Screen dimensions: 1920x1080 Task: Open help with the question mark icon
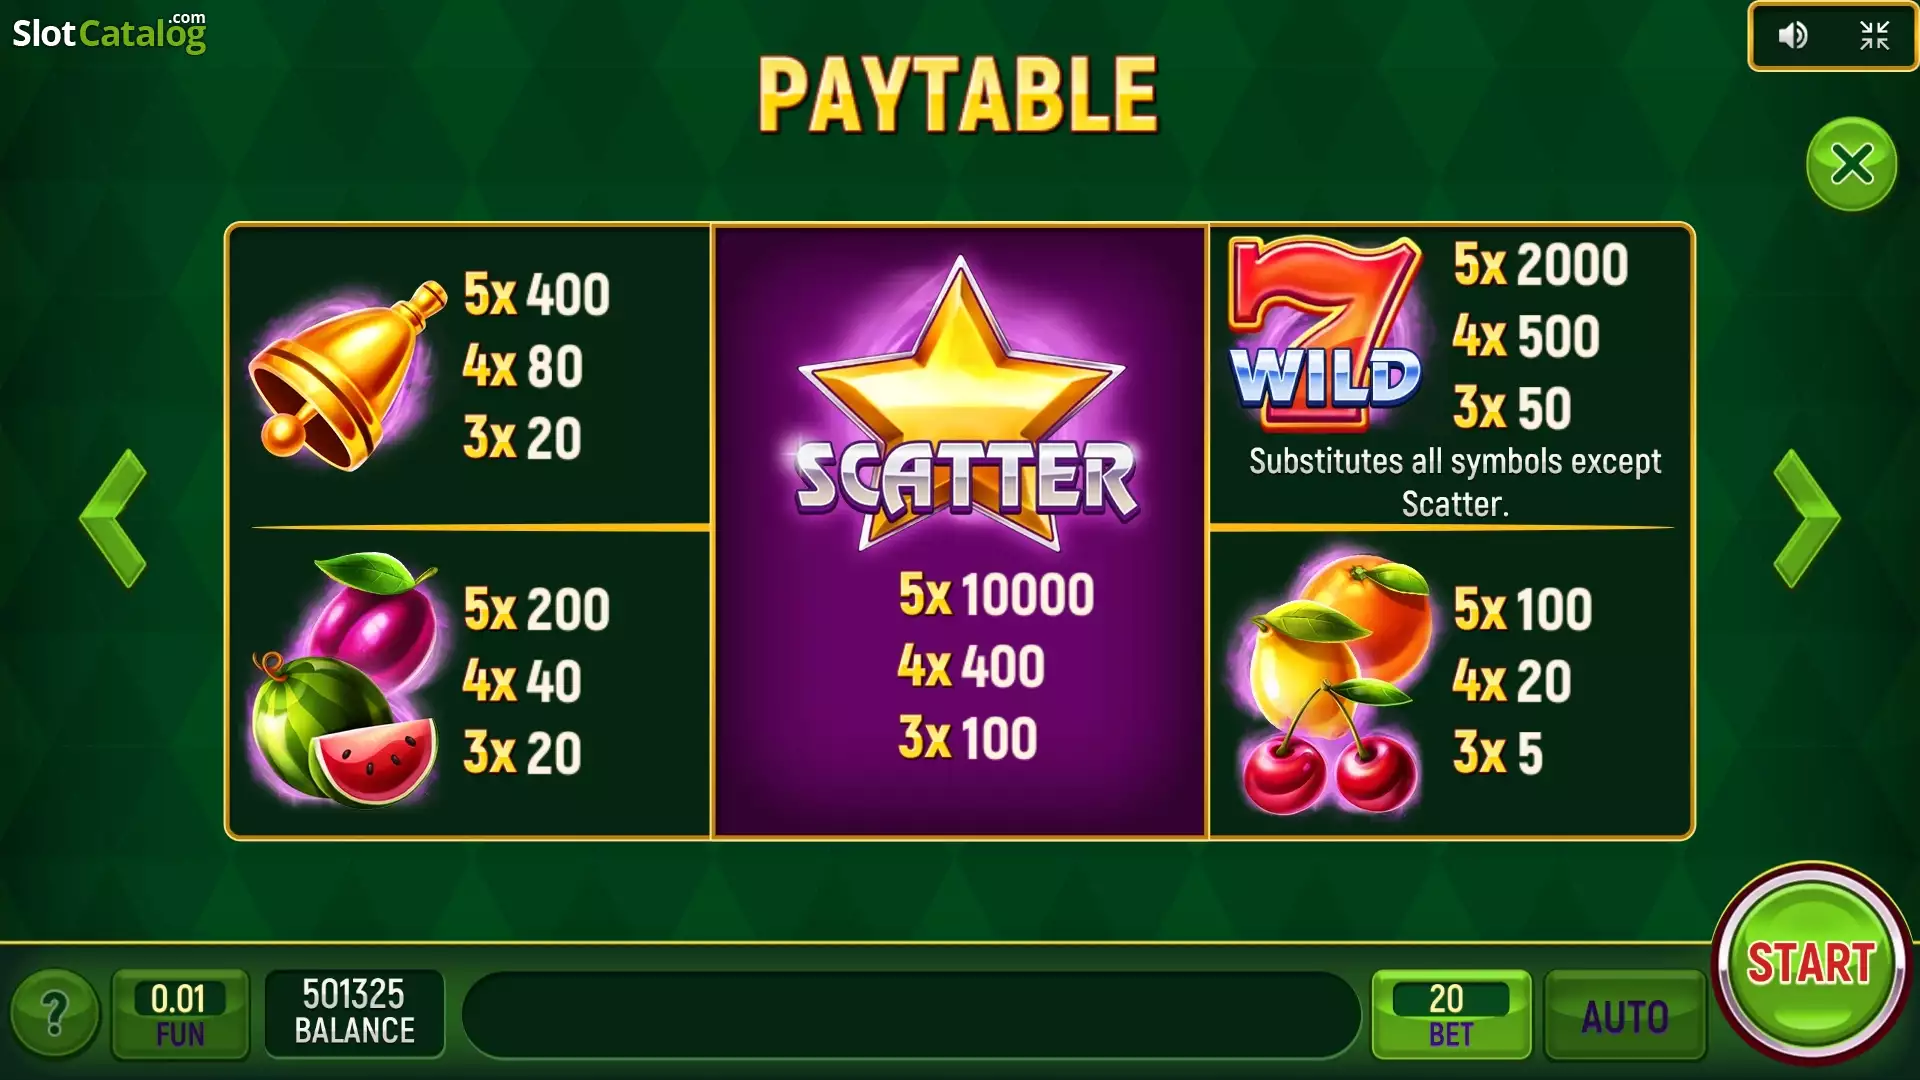(55, 1014)
